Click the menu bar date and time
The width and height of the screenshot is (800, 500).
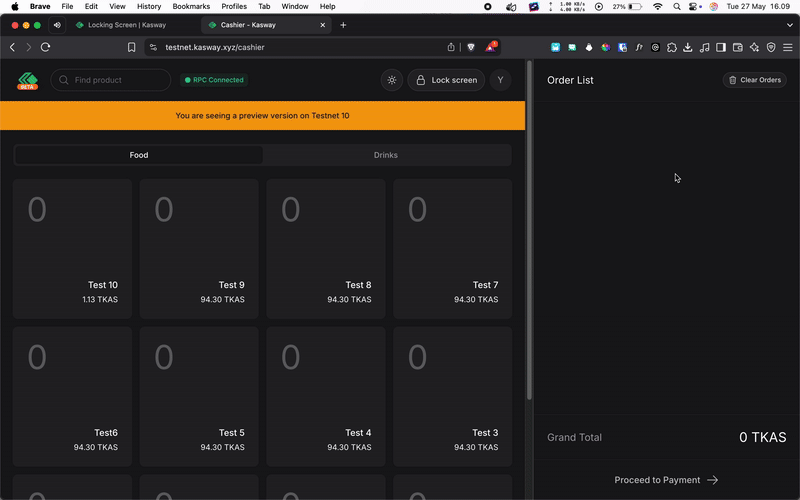tap(758, 7)
